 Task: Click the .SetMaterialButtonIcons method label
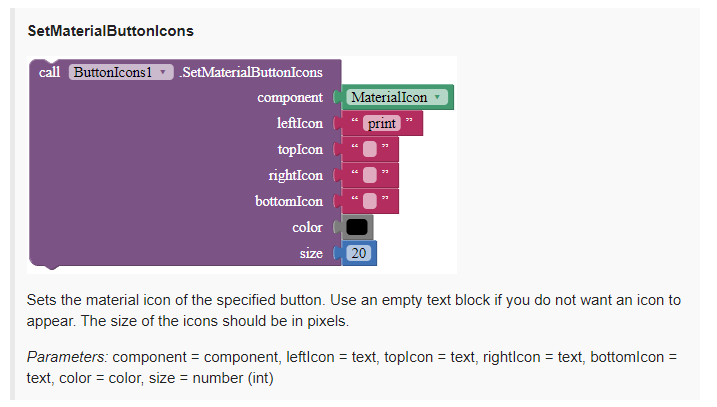[x=251, y=72]
